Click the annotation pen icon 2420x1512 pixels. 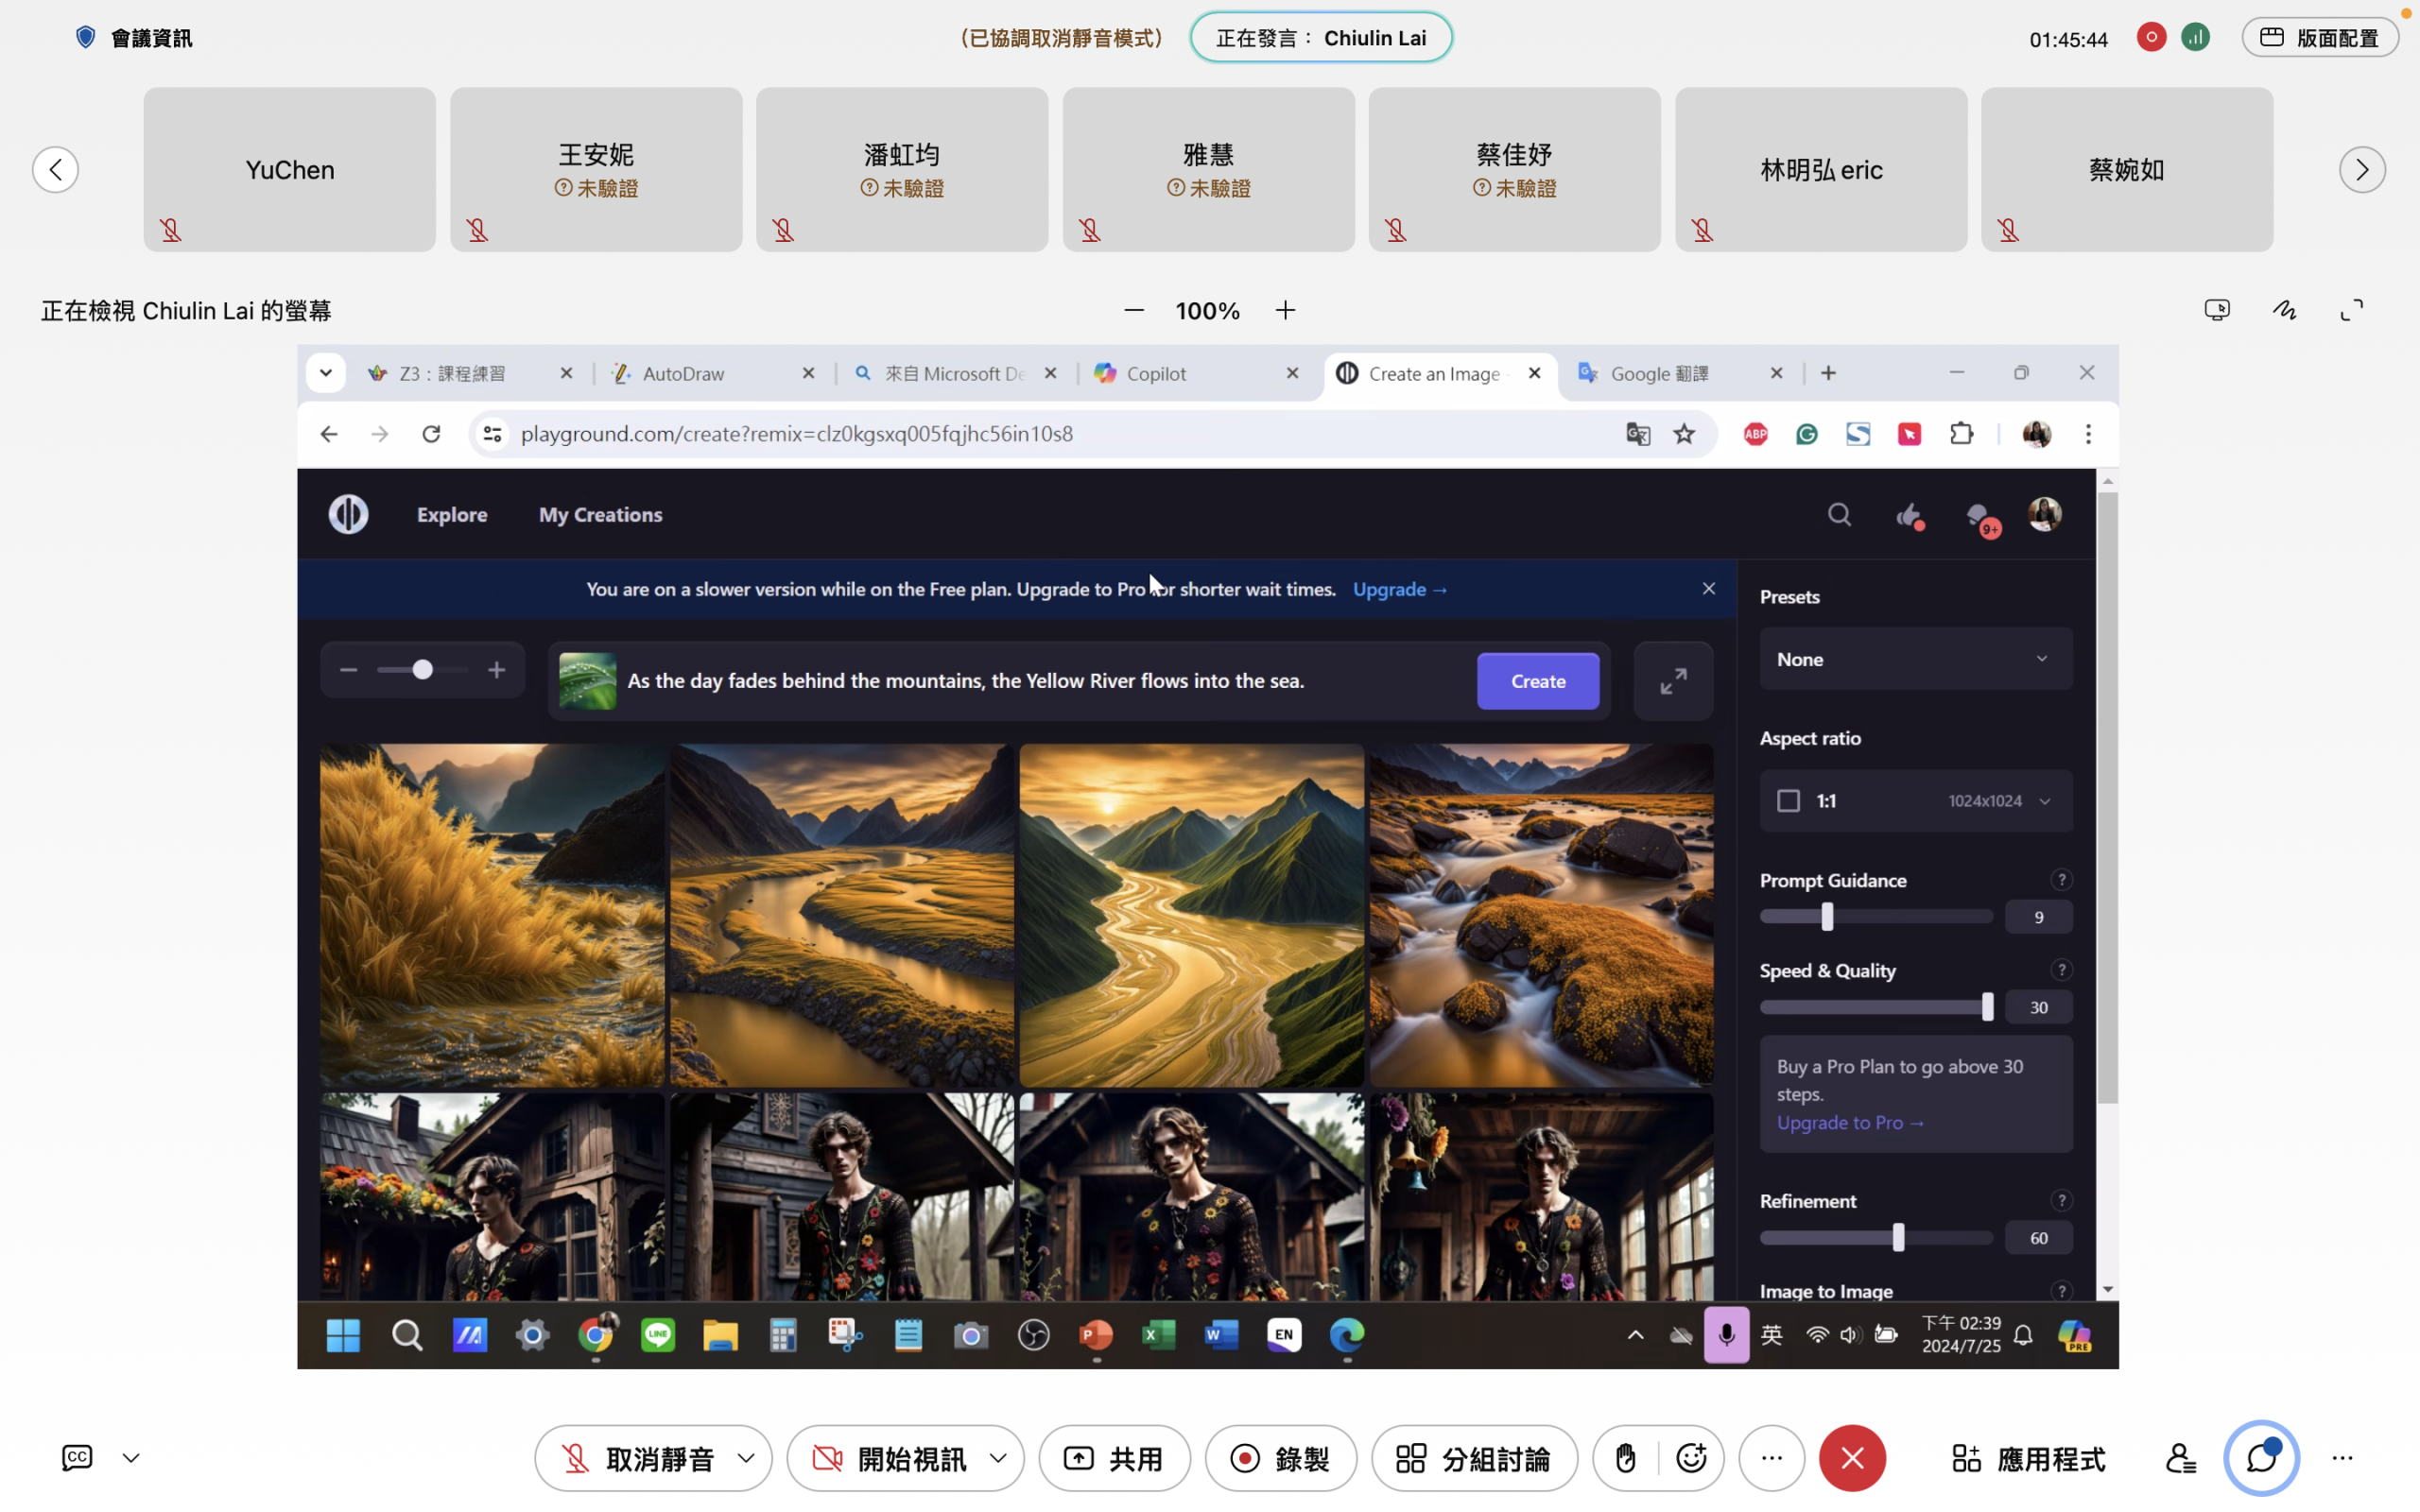pos(2284,310)
